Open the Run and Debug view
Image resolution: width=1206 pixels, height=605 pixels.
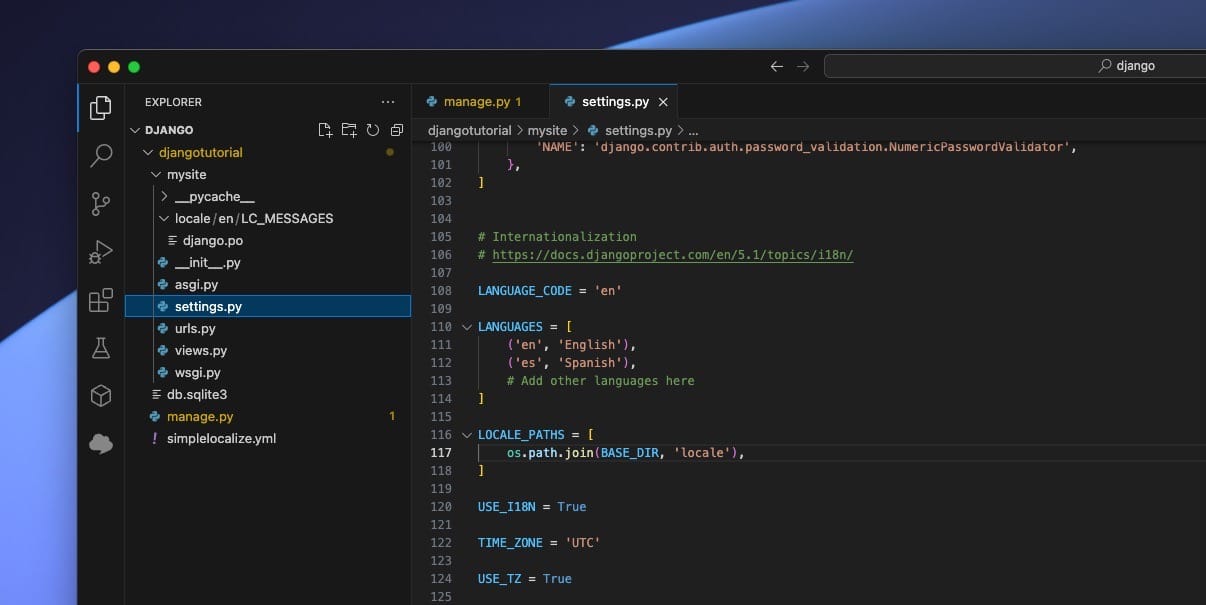pyautogui.click(x=101, y=252)
